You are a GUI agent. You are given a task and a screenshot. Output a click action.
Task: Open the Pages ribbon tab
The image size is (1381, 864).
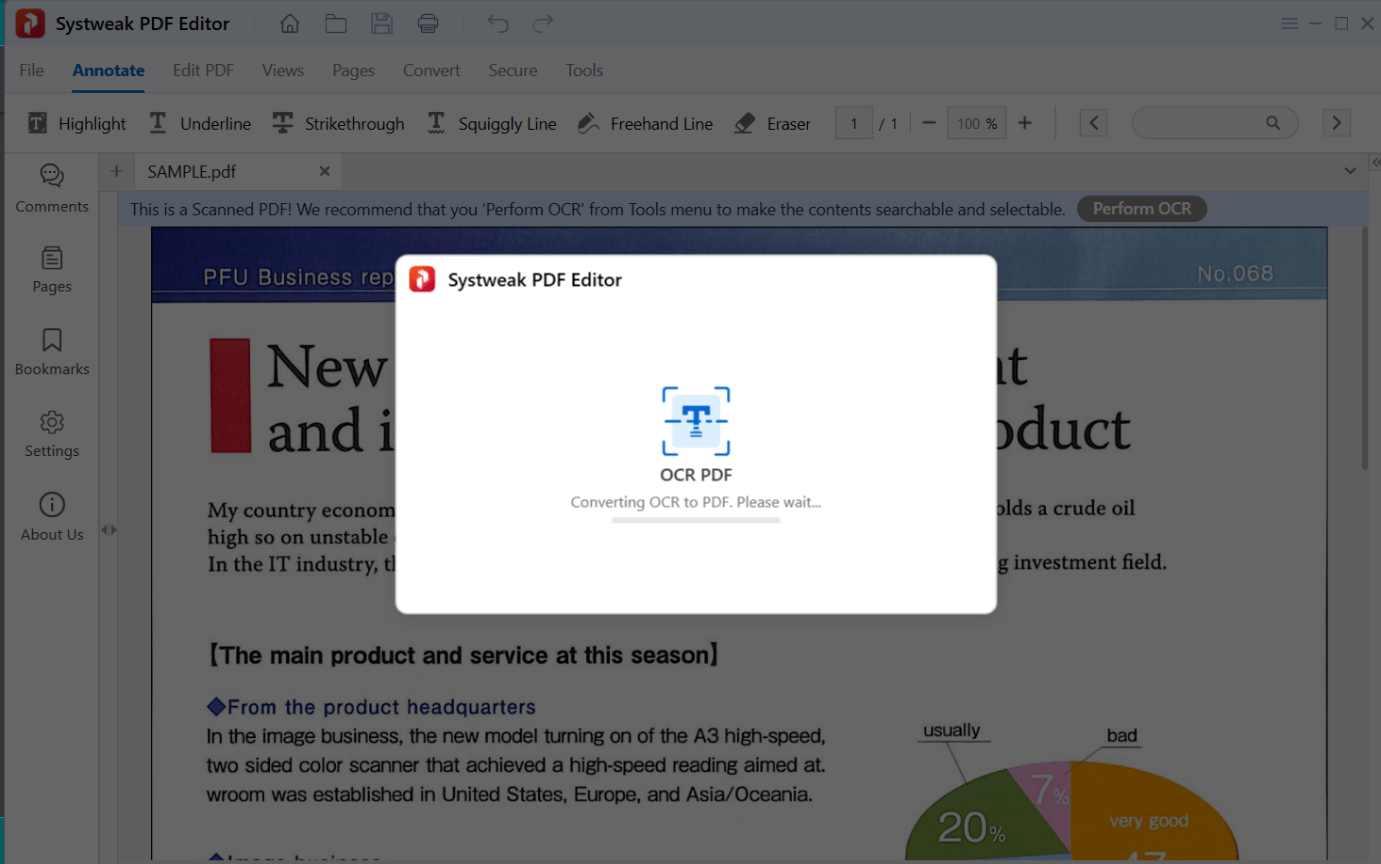tap(353, 70)
